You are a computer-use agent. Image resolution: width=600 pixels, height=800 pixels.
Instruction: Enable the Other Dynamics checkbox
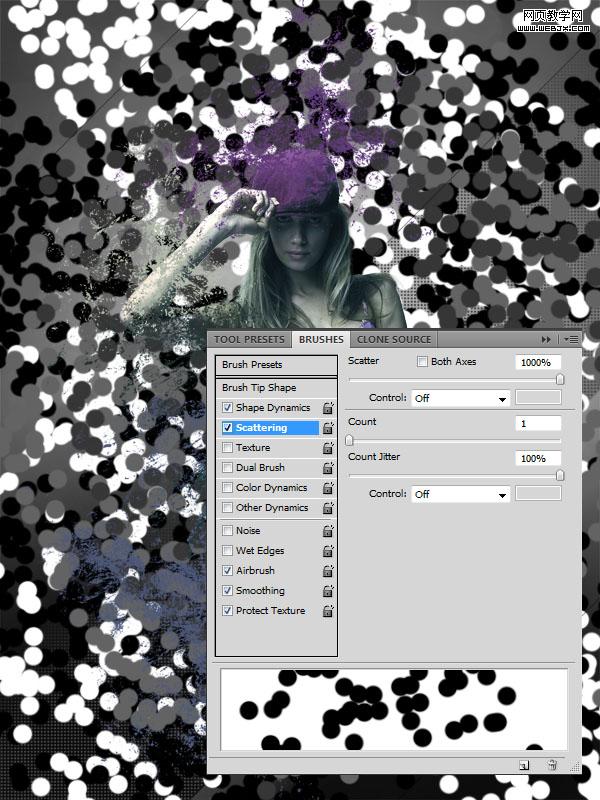(x=228, y=508)
